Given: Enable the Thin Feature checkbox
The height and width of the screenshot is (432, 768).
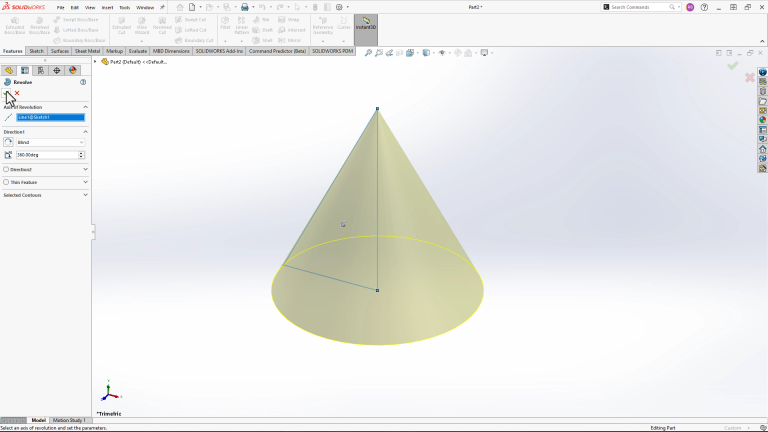Looking at the screenshot, I should [x=6, y=182].
